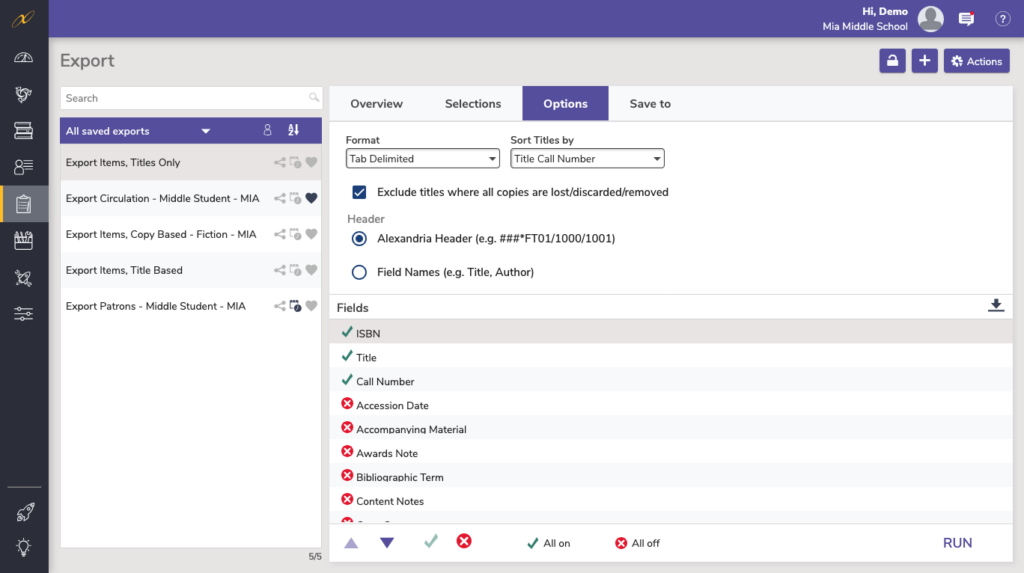Uncheck Exclude titles where all copies lost
The height and width of the screenshot is (573, 1024).
359,192
